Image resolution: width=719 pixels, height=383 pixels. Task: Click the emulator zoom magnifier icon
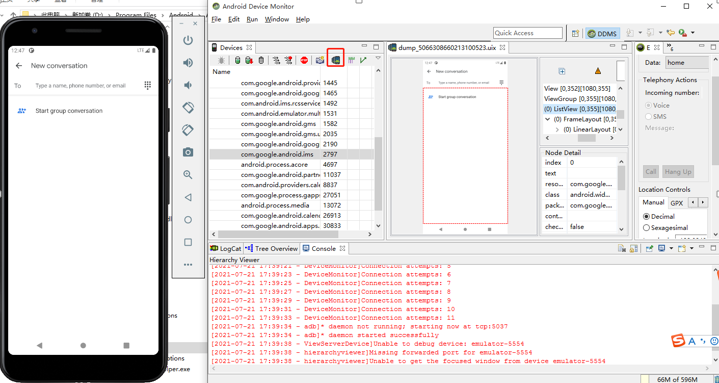[188, 175]
